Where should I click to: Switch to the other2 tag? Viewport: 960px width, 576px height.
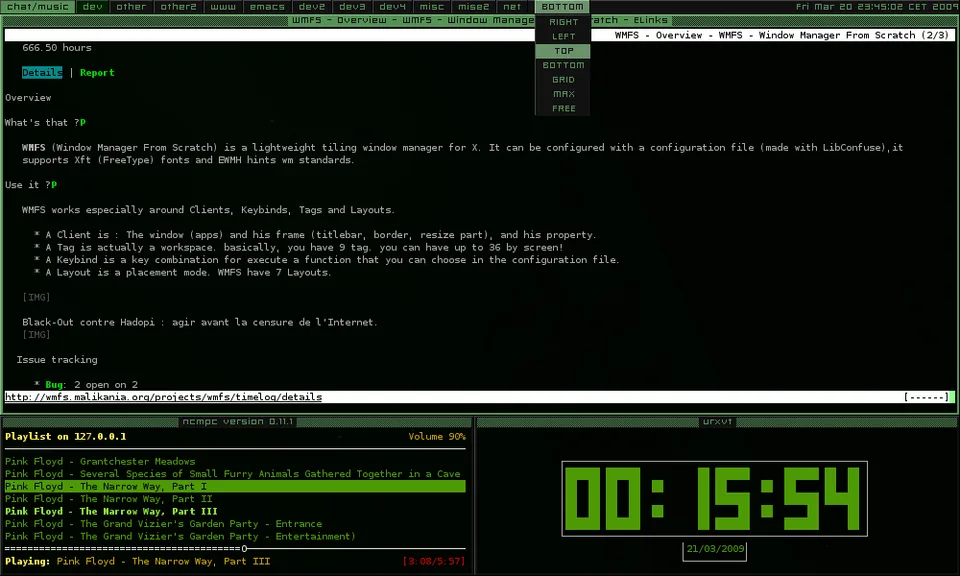178,7
